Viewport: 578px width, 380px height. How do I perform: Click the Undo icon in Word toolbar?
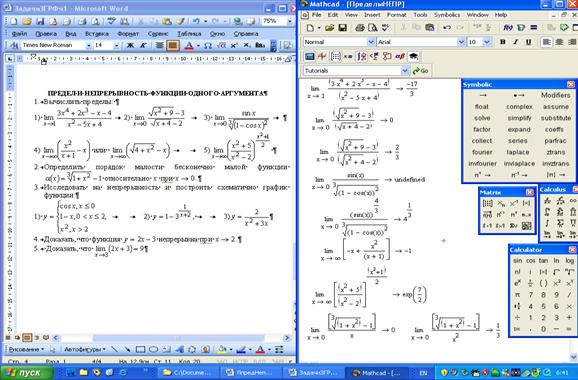(196, 21)
